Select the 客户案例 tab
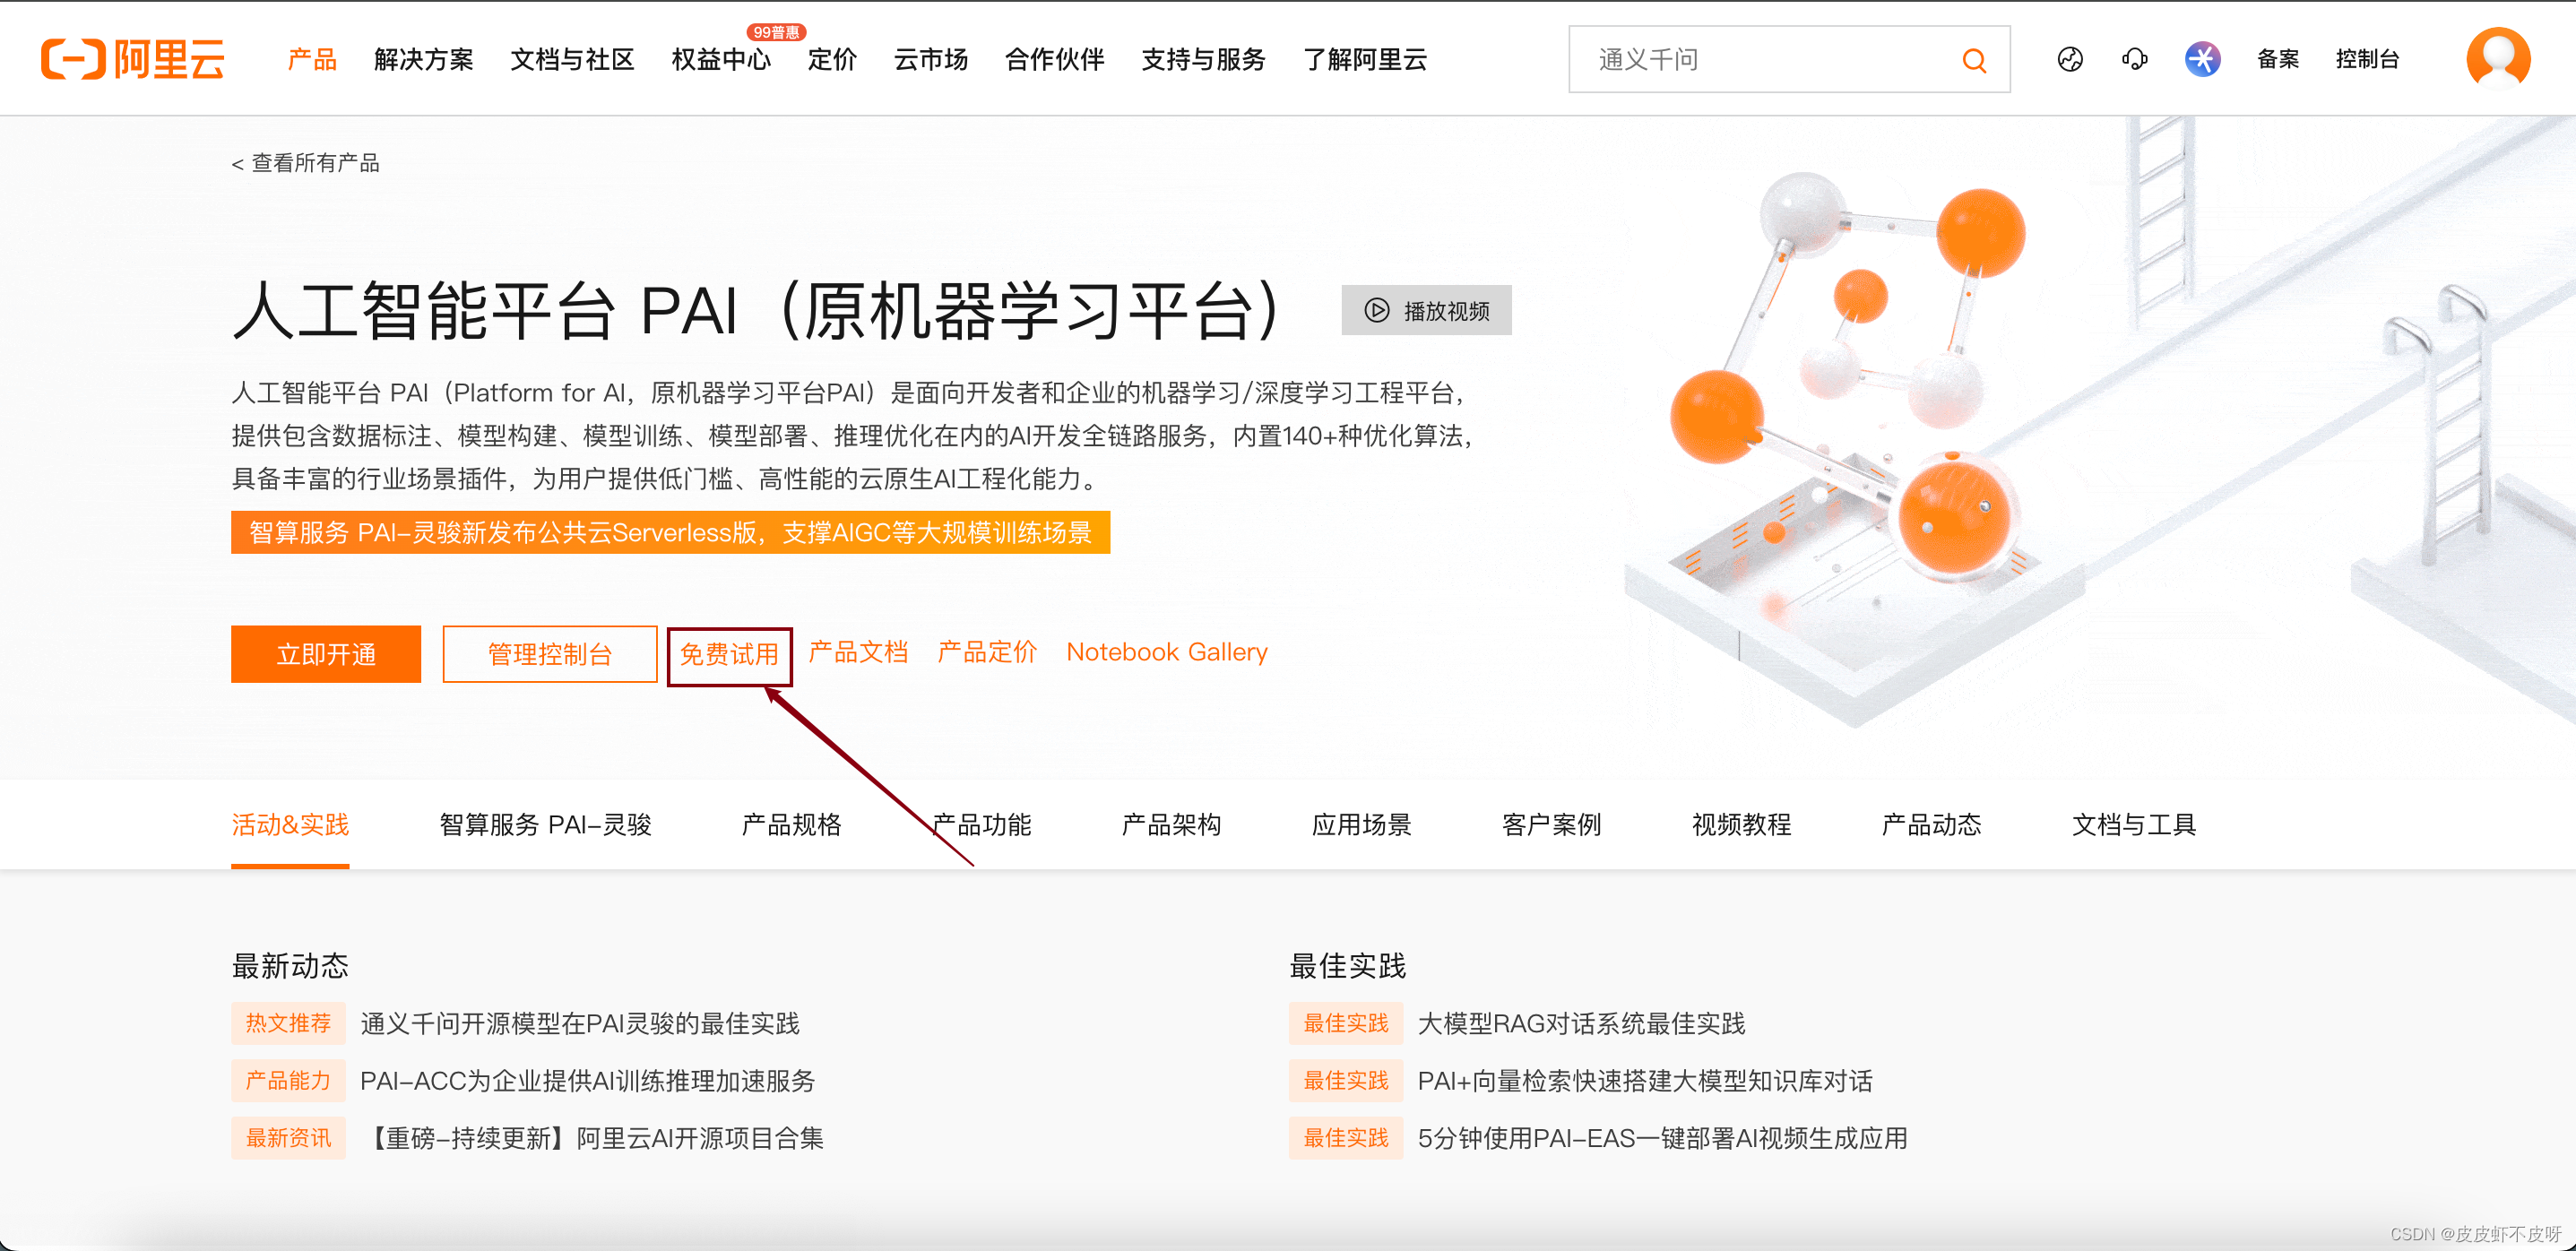 [1552, 825]
